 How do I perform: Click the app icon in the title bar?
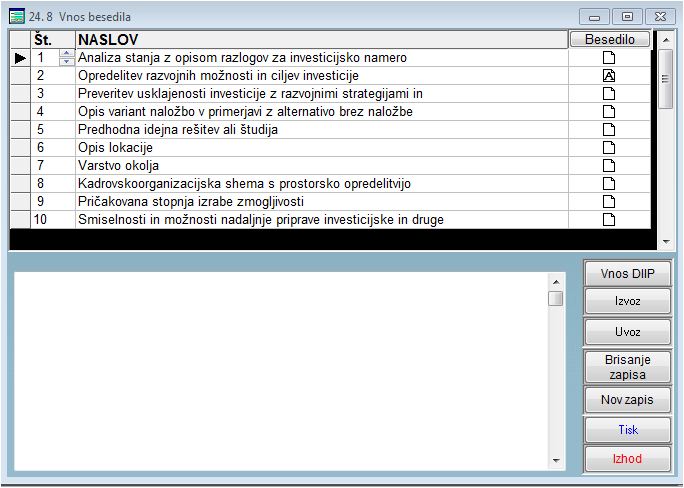click(16, 17)
